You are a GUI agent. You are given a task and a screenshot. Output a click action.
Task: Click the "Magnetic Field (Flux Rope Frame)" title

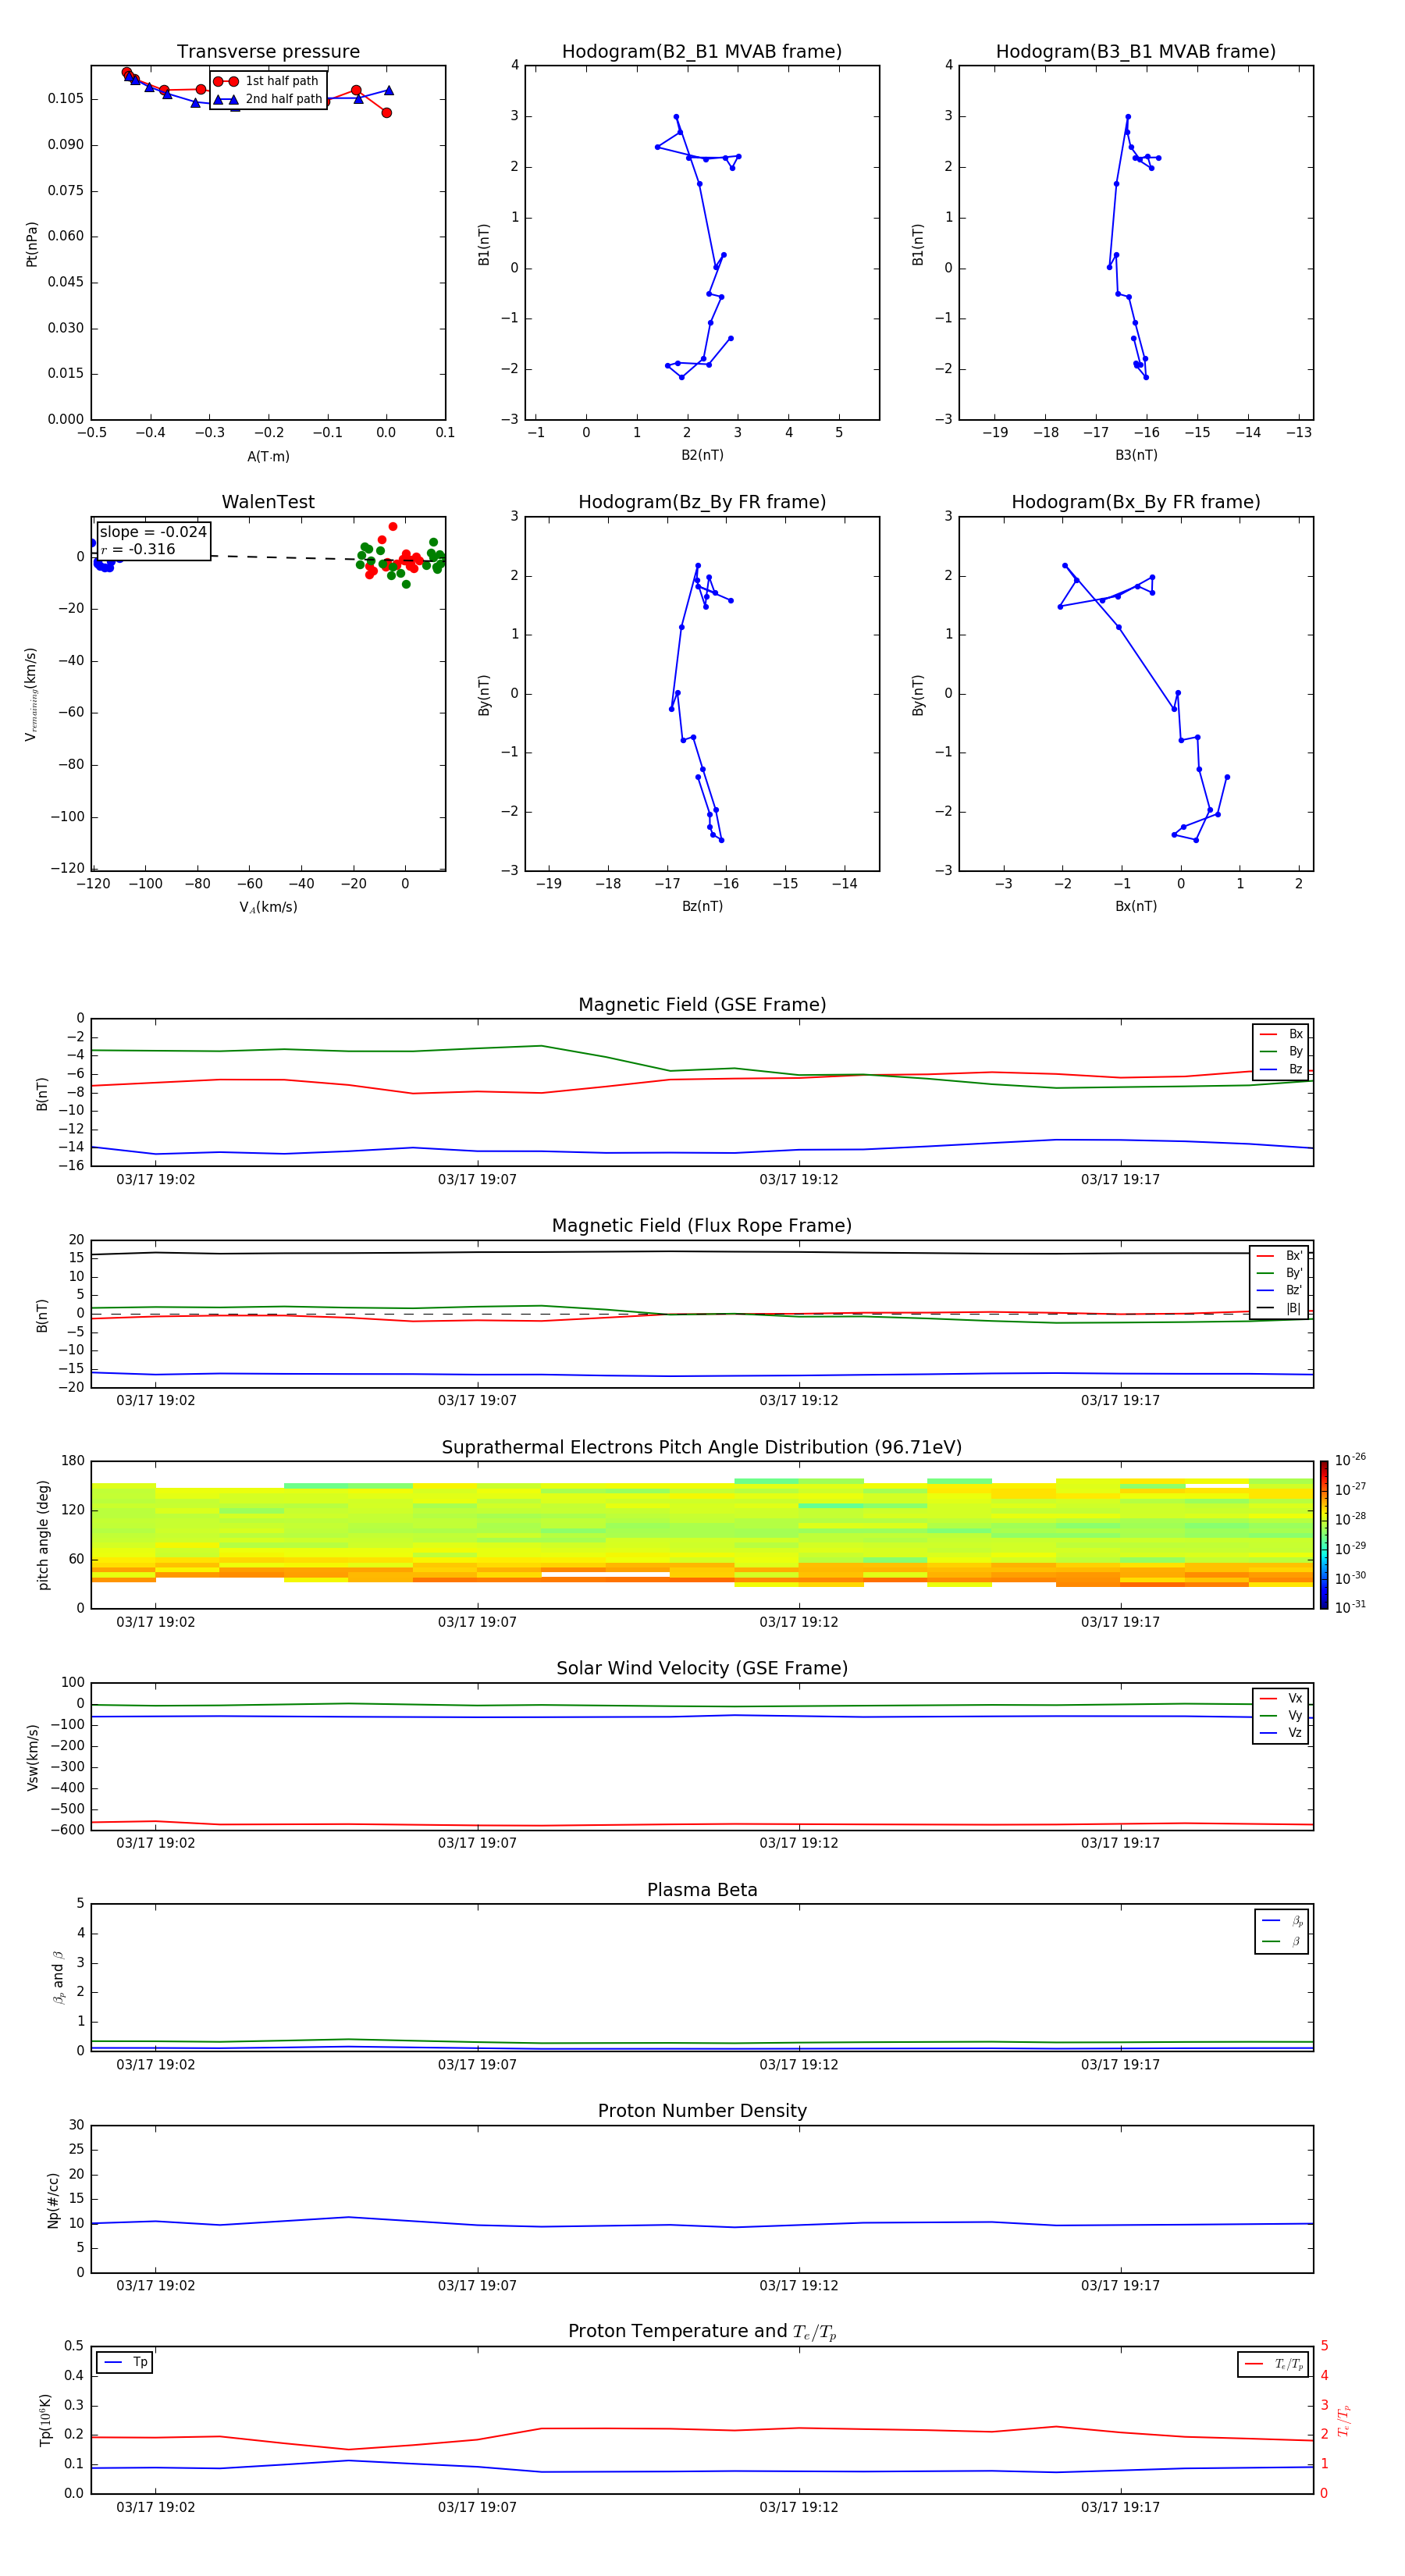(x=702, y=1226)
